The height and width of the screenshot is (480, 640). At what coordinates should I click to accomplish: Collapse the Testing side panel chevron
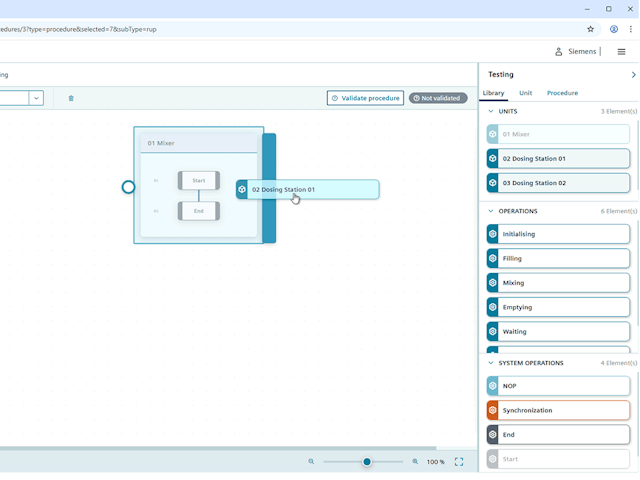633,75
